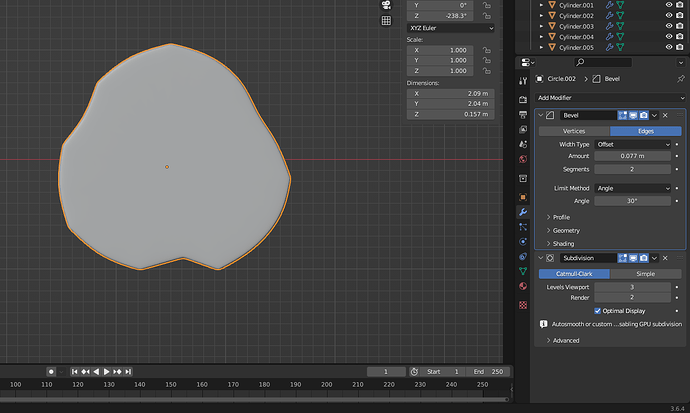Hide Cylinder.003 in viewport via eye icon
The height and width of the screenshot is (413, 690).
pyautogui.click(x=669, y=26)
